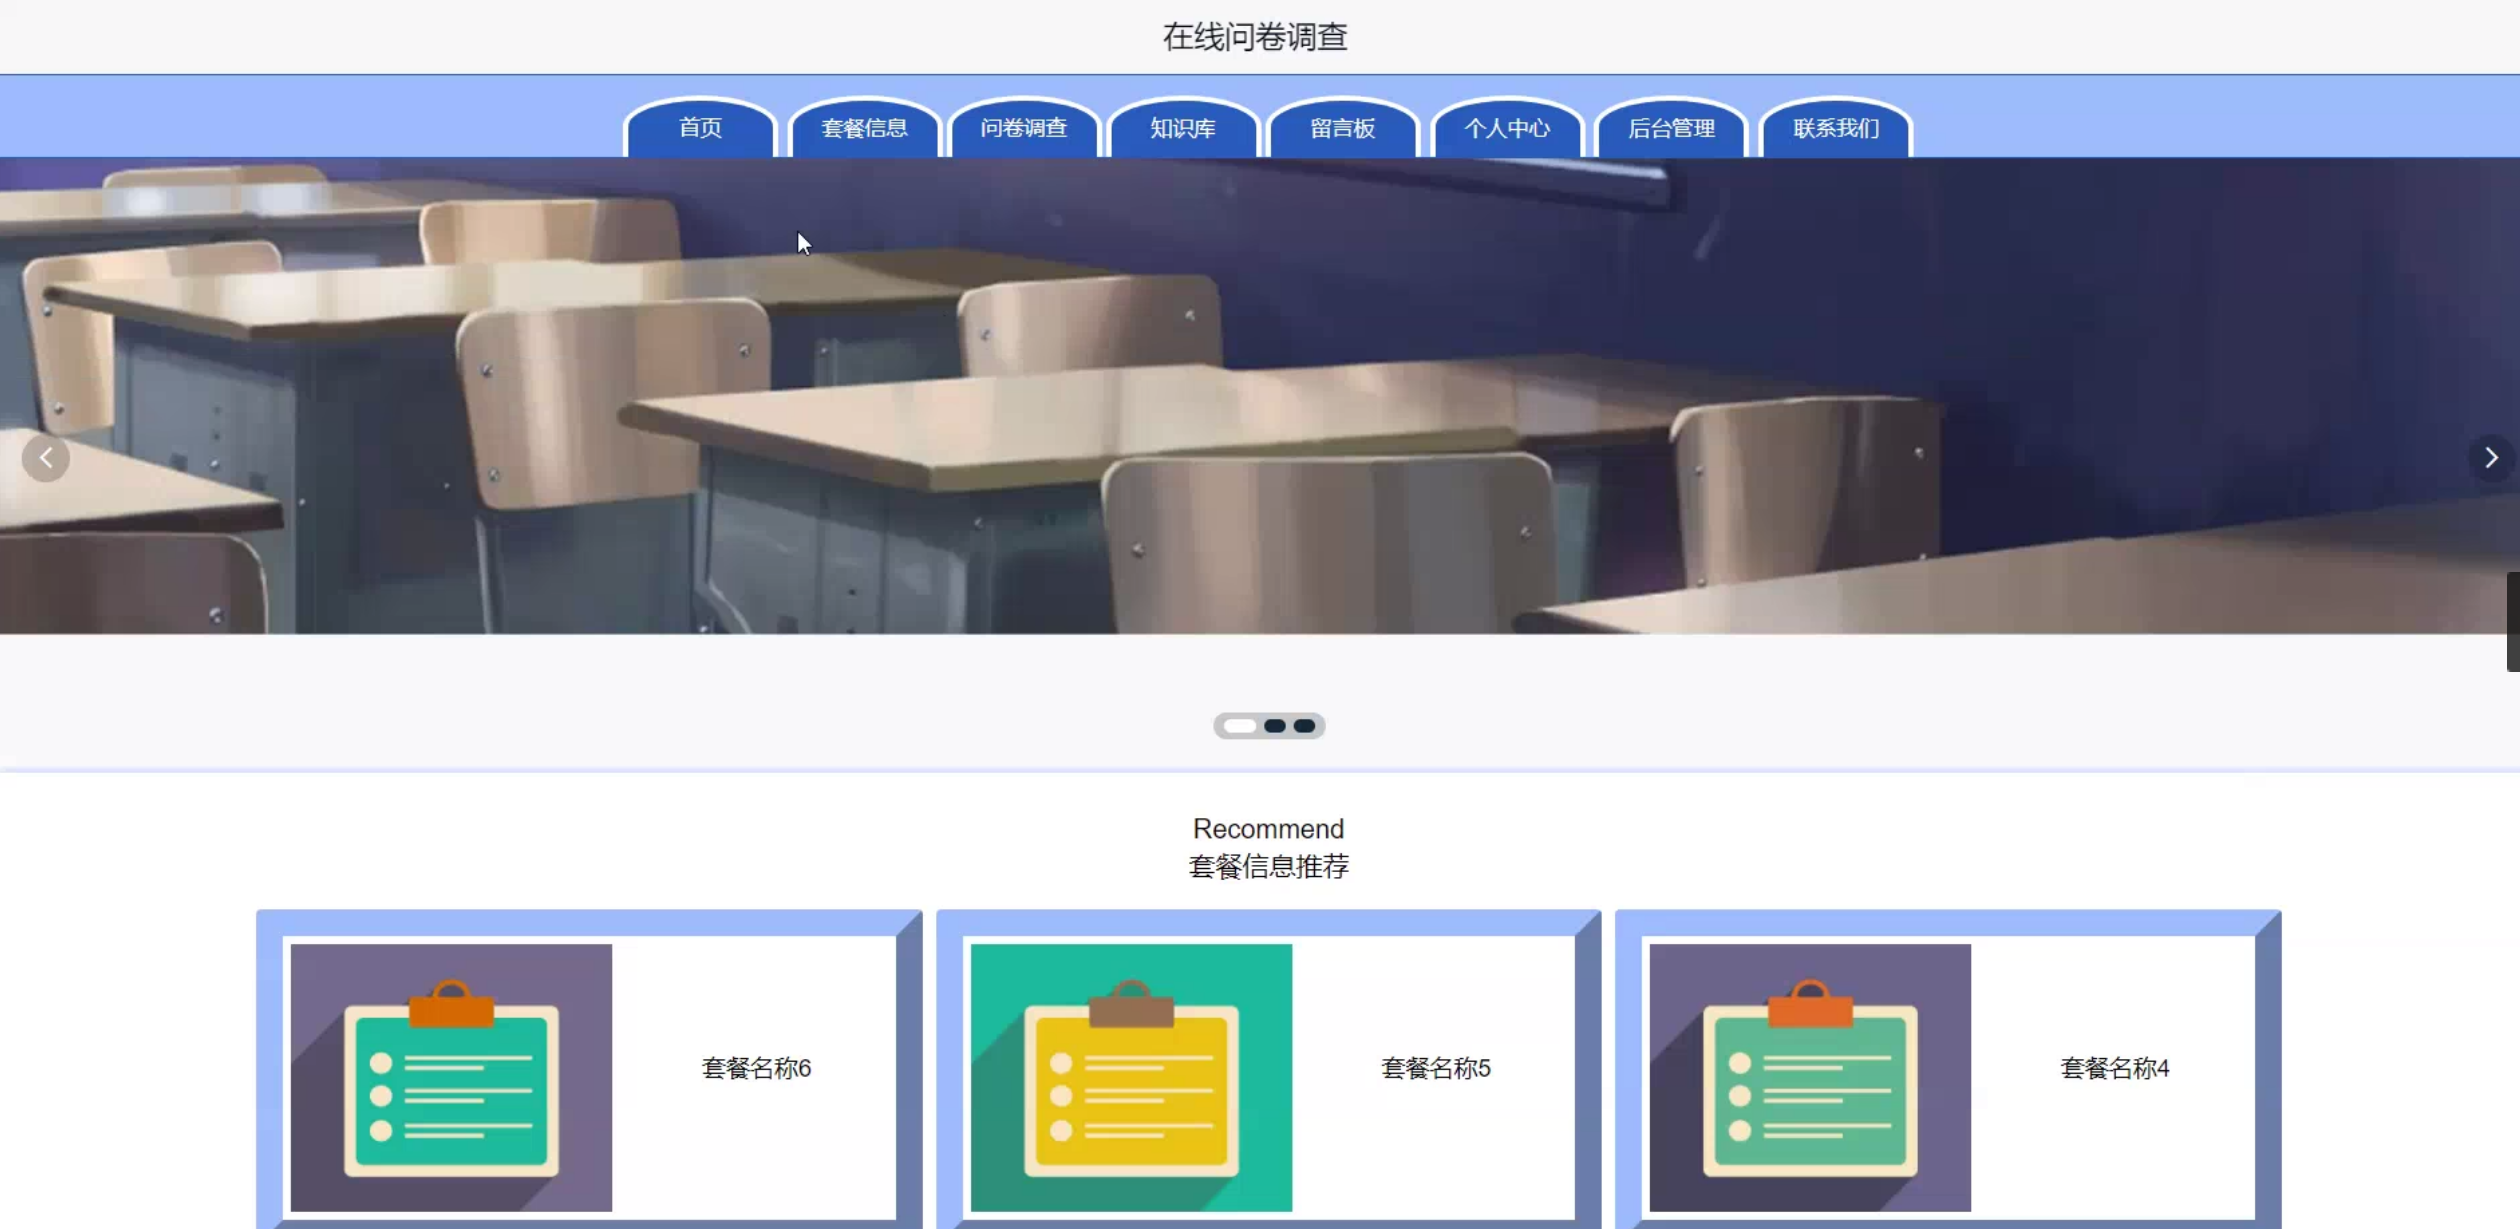Image resolution: width=2520 pixels, height=1229 pixels.
Task: Select the second carousel indicator dot
Action: [1275, 726]
